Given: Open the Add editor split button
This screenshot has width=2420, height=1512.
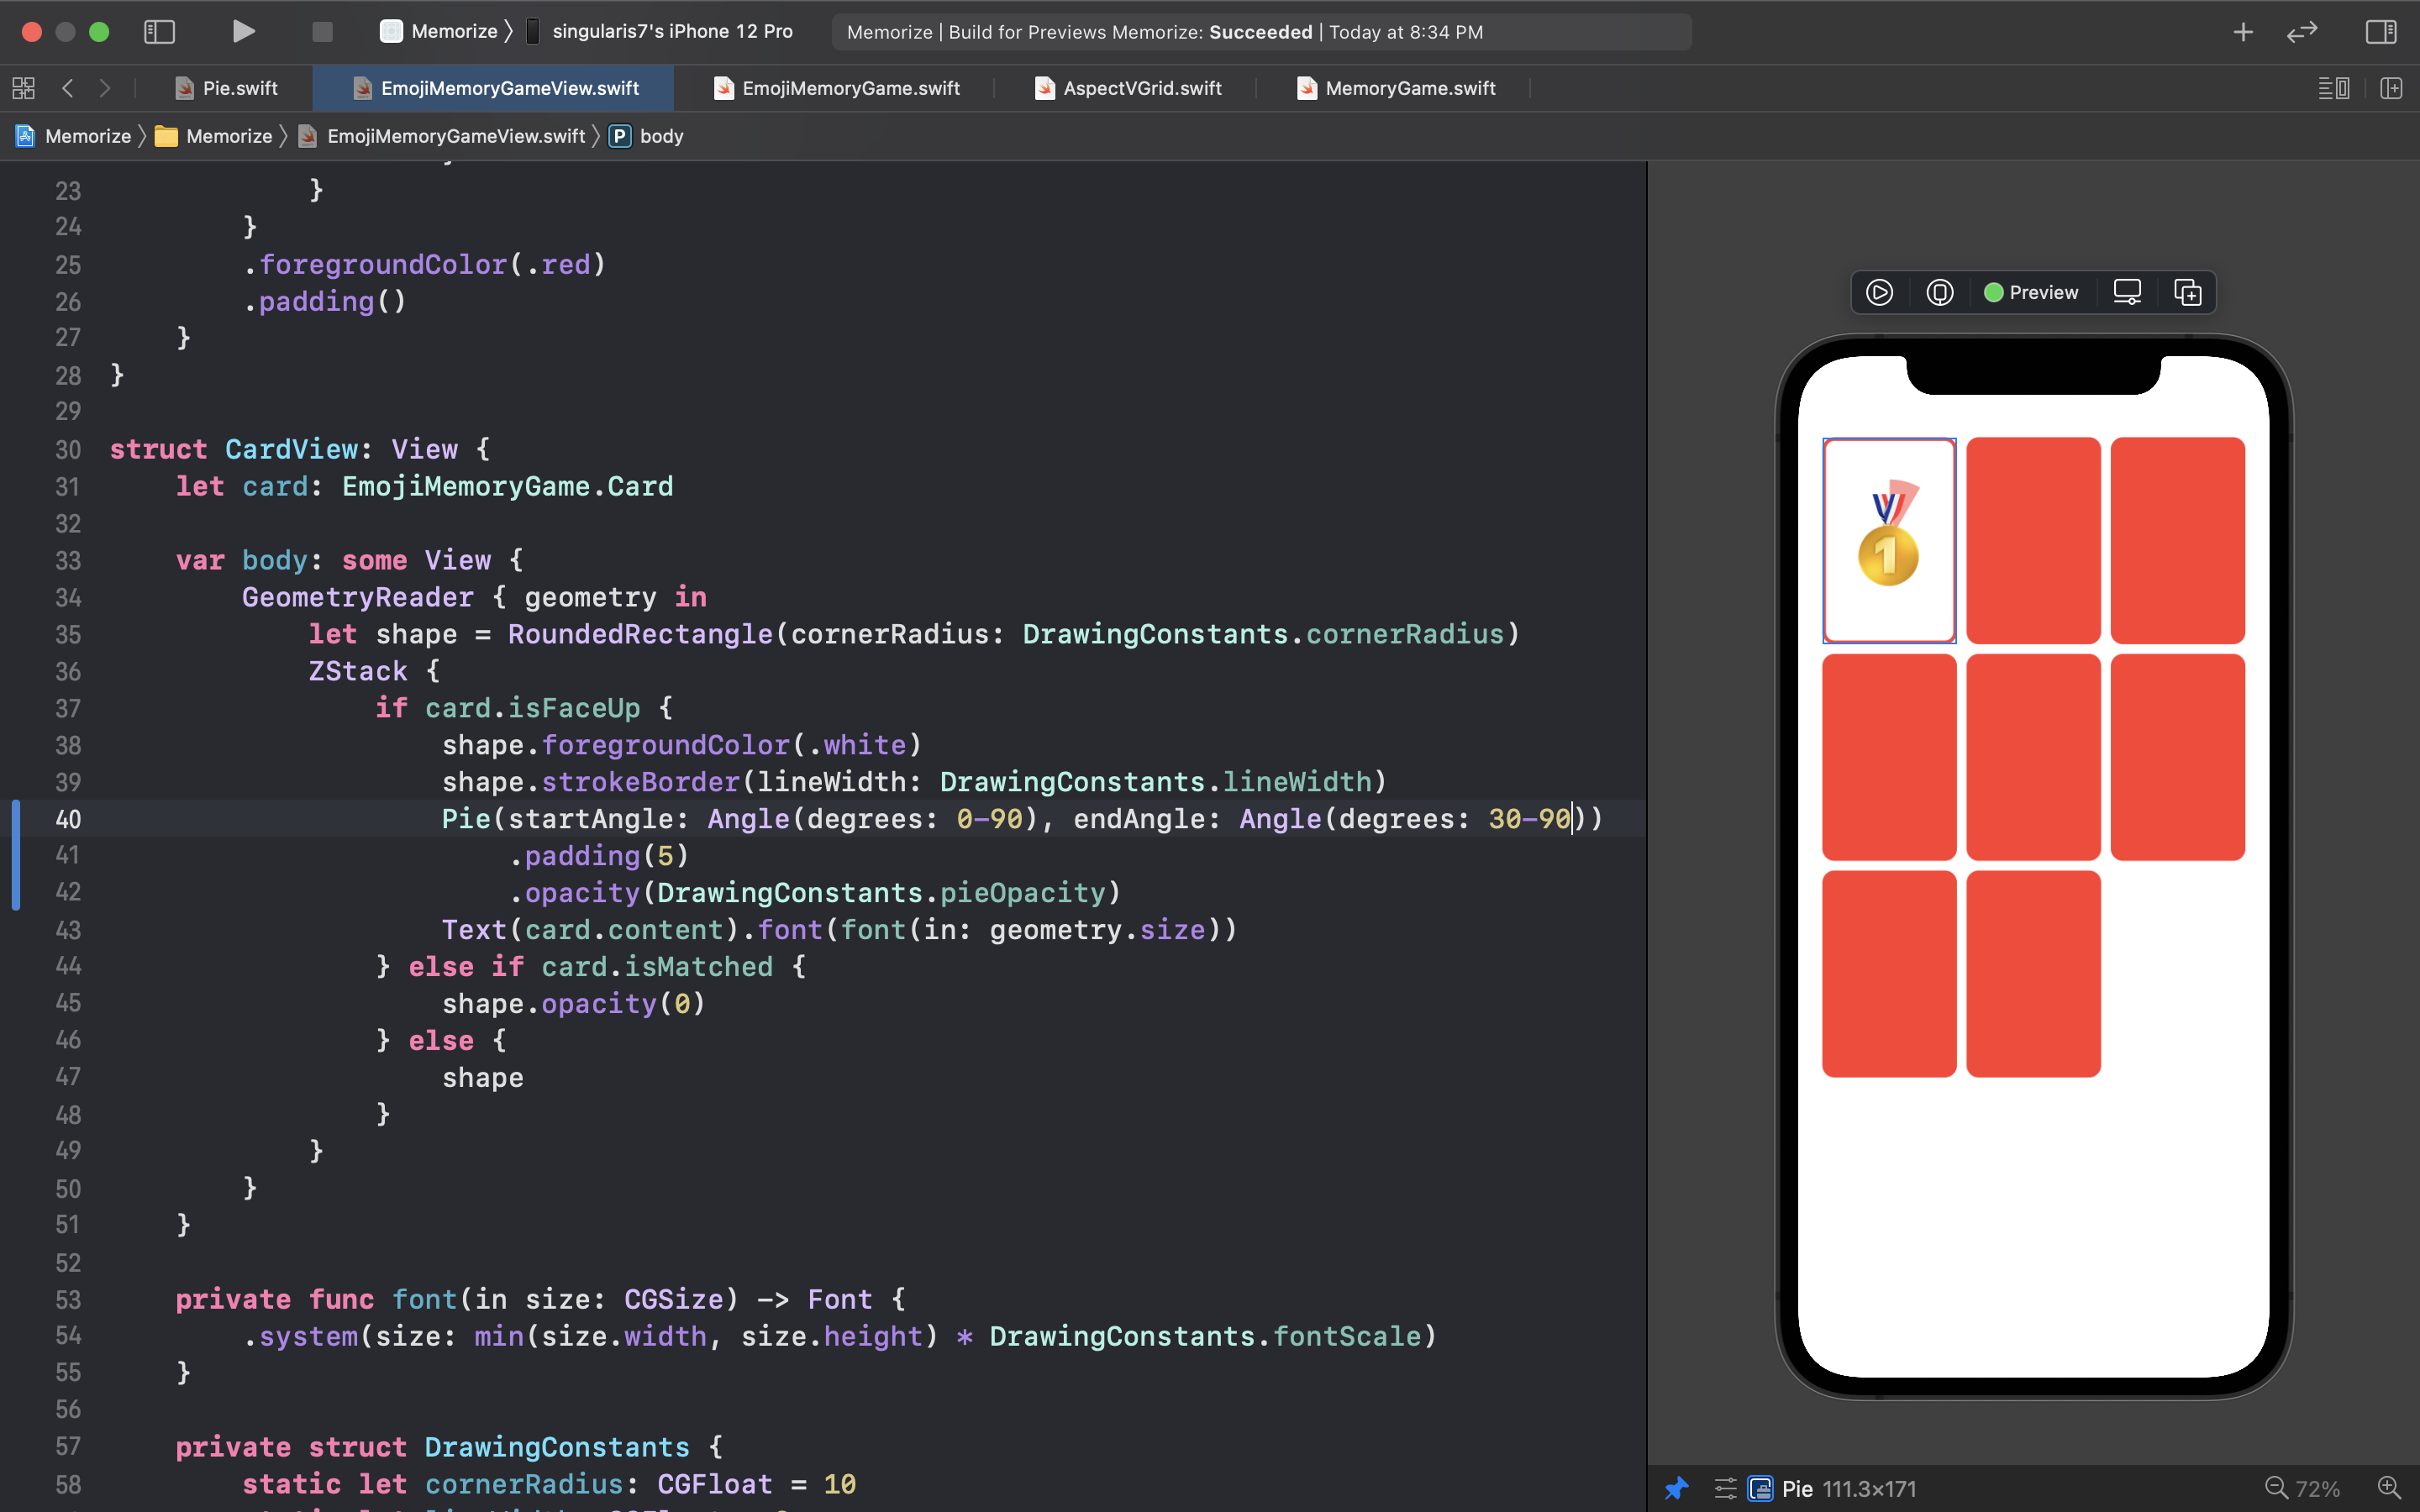Looking at the screenshot, I should [x=2391, y=88].
